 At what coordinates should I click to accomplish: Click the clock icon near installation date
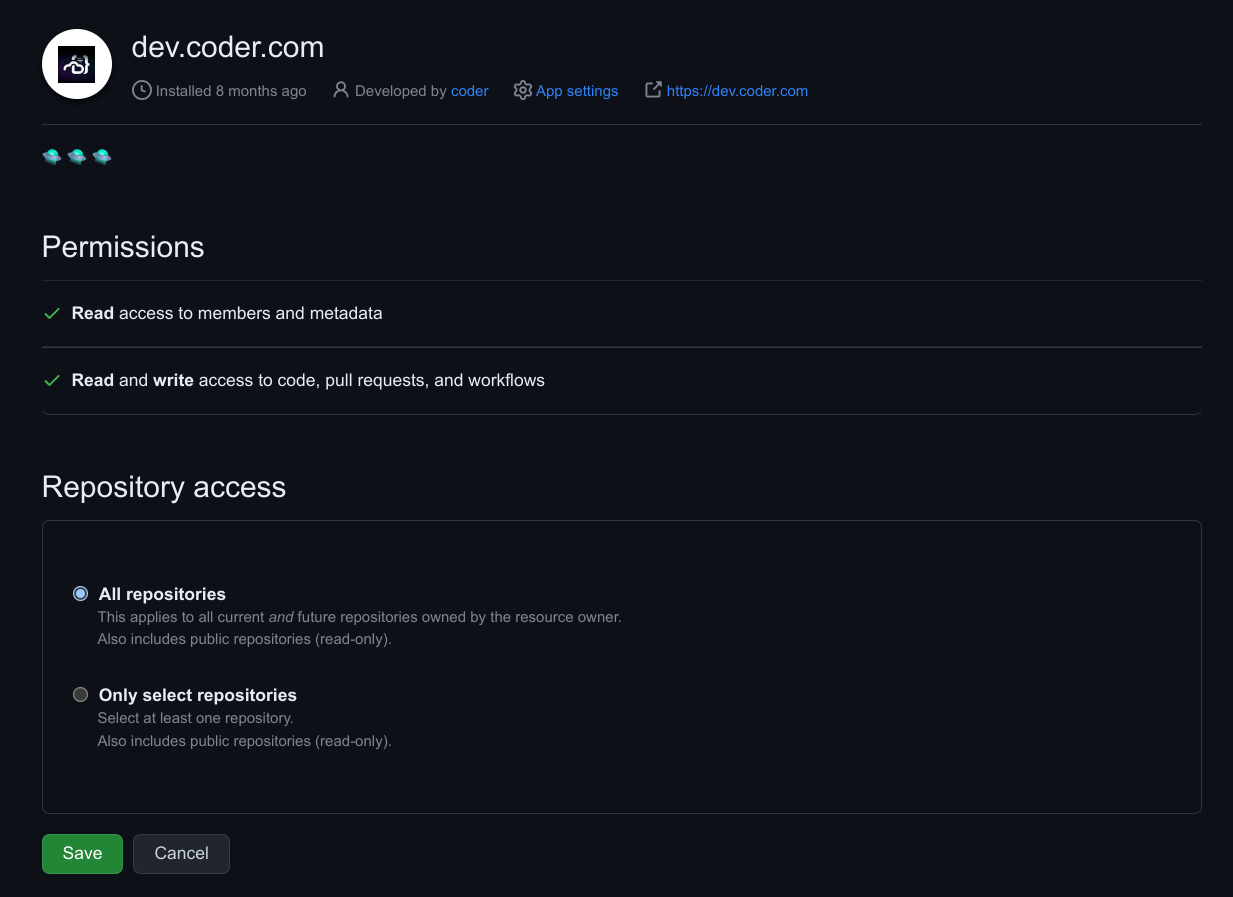click(142, 91)
